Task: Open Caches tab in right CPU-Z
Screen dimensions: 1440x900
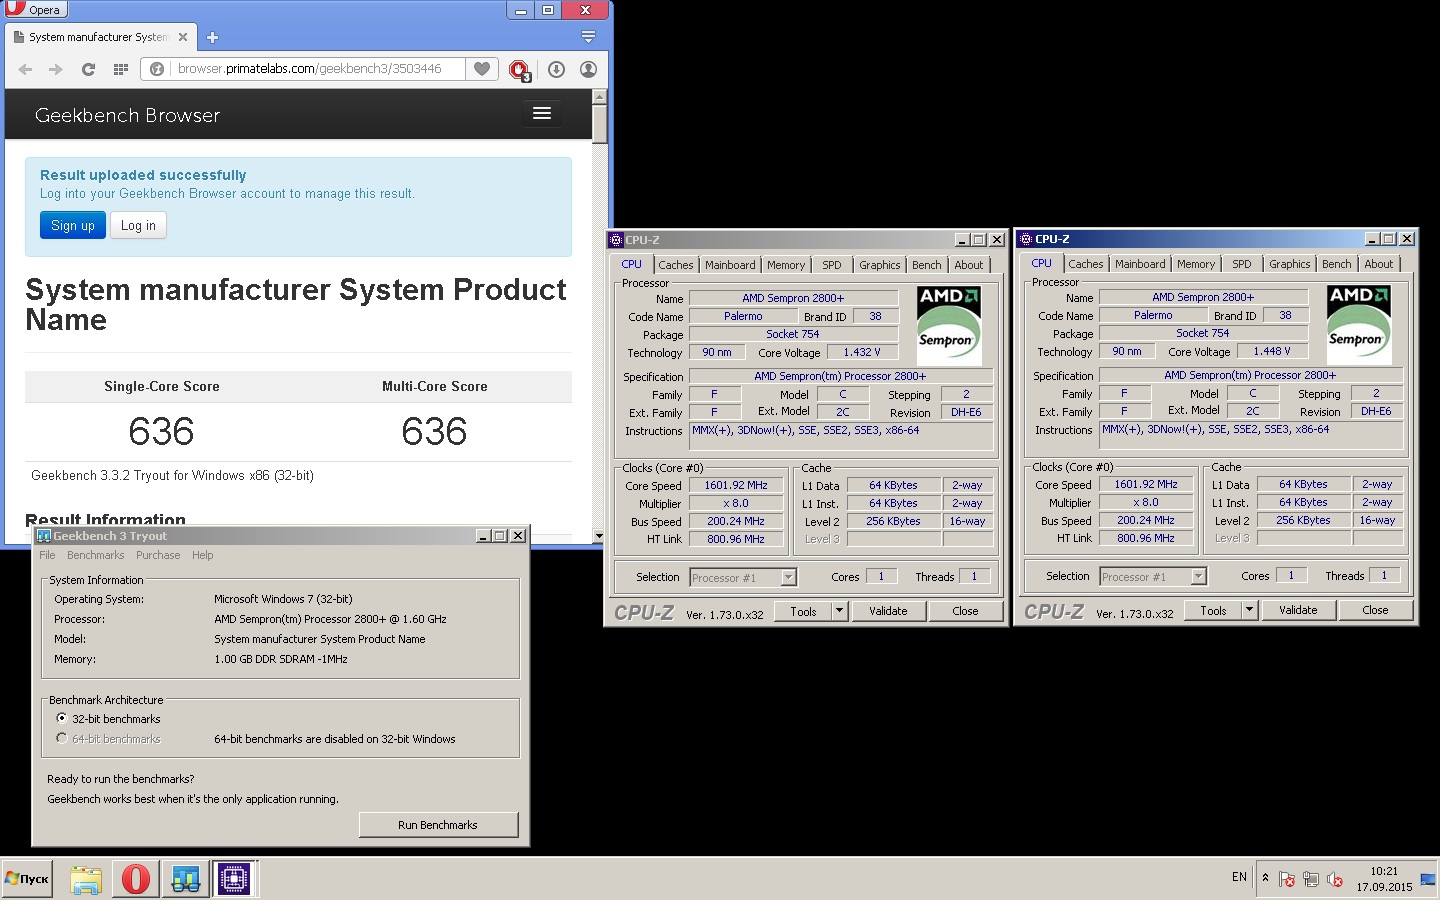Action: (x=1085, y=264)
